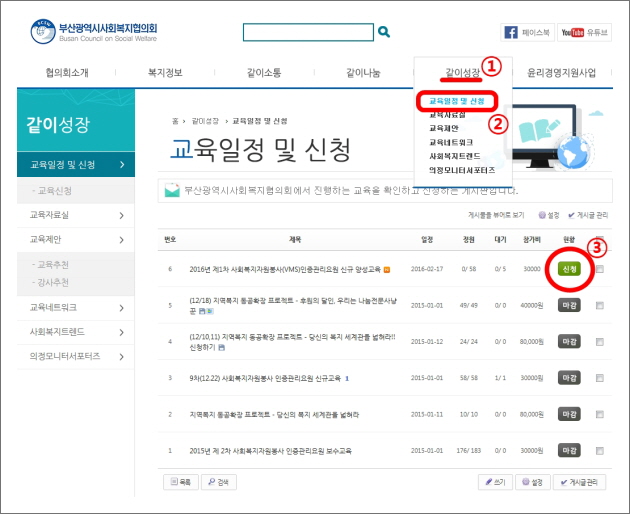Viewport: 630px width, 514px height.
Task: Open the 9차(12.22) 신규교육 post title
Action: pyautogui.click(x=265, y=378)
